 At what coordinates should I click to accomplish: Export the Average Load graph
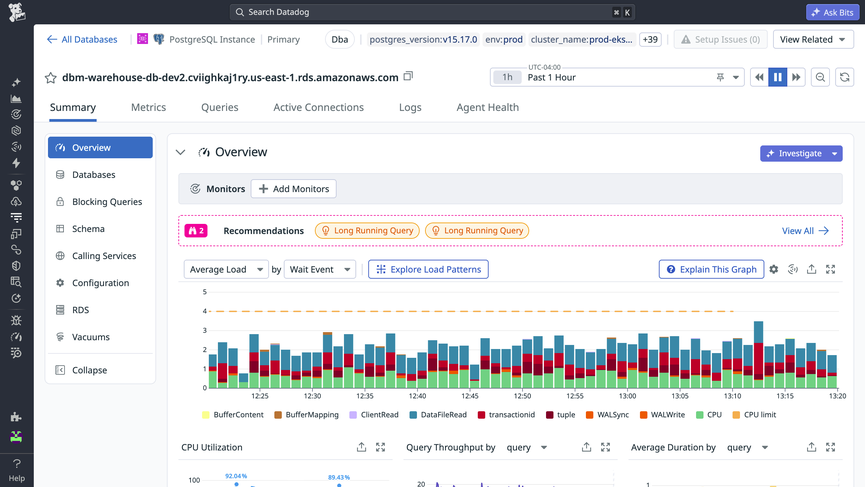811,269
